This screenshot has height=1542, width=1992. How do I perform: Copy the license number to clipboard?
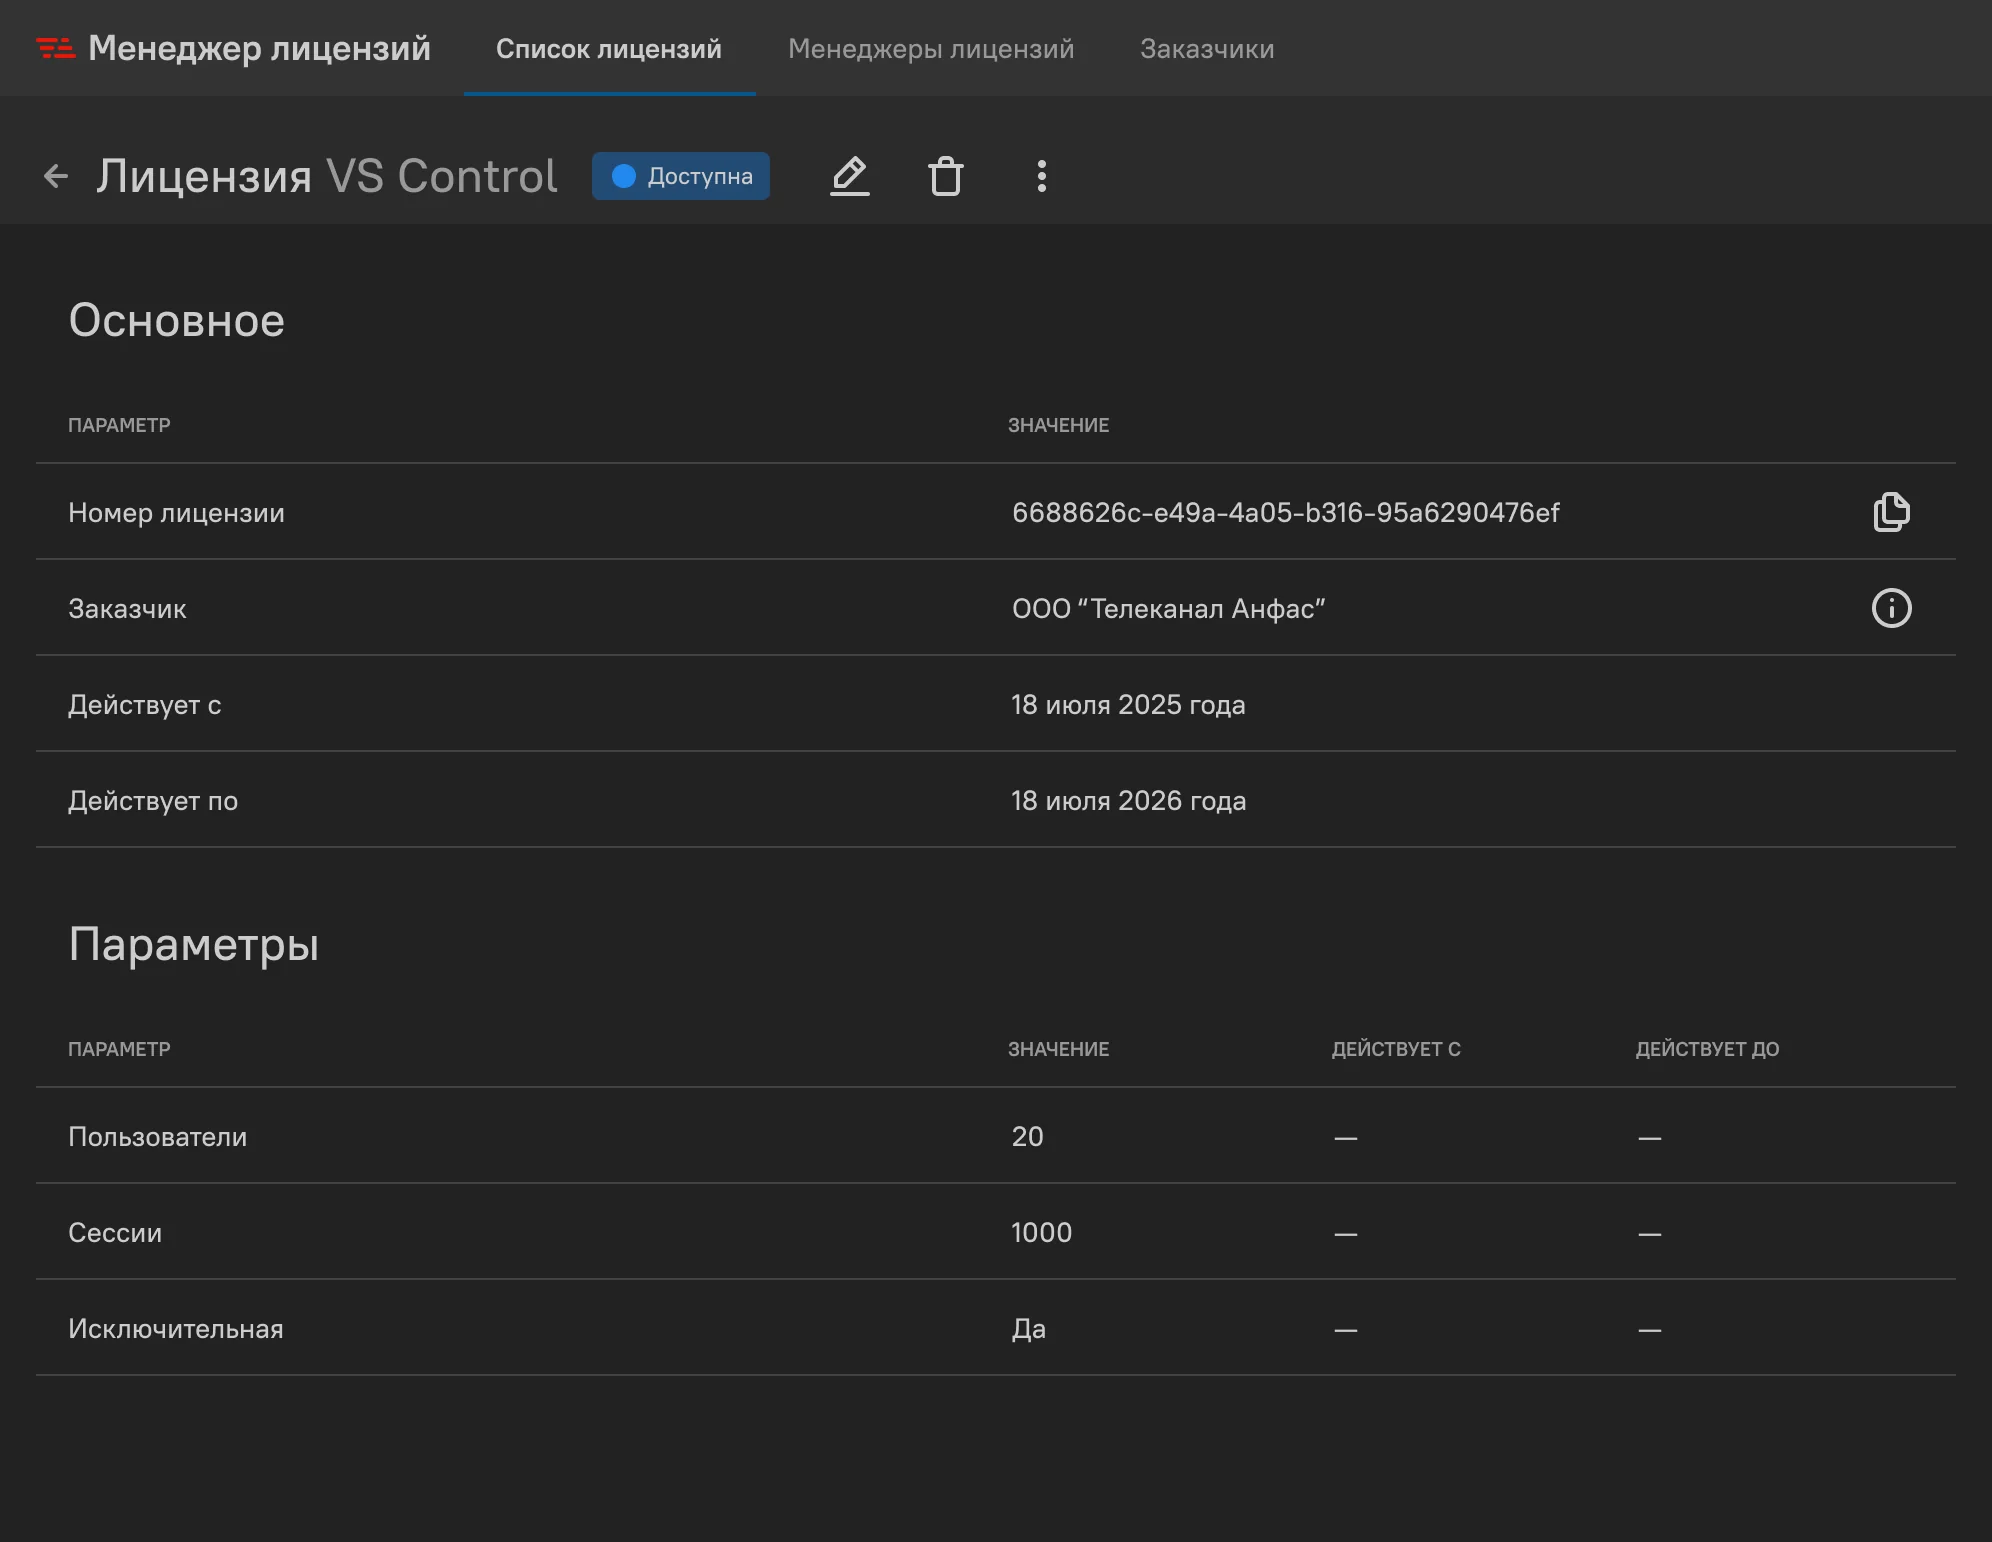click(x=1891, y=512)
